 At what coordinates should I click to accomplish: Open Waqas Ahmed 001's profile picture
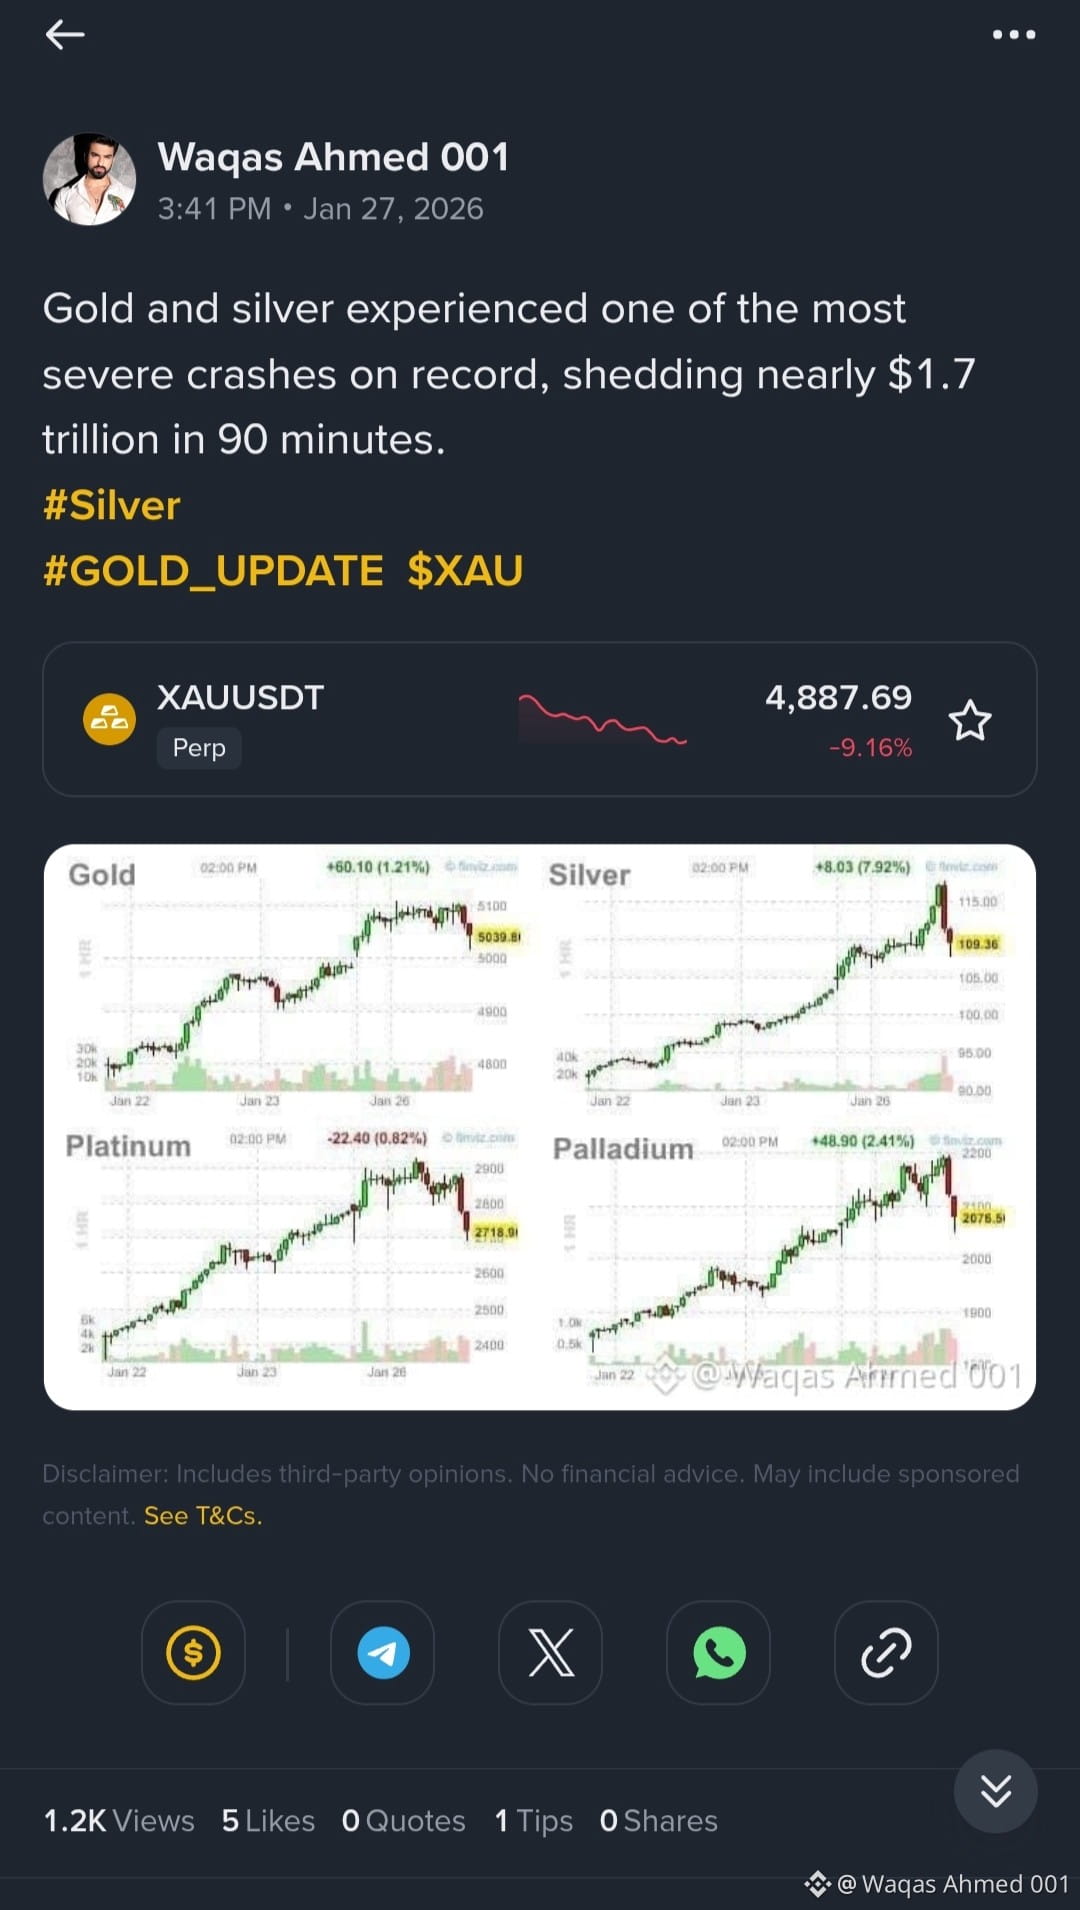click(x=89, y=179)
